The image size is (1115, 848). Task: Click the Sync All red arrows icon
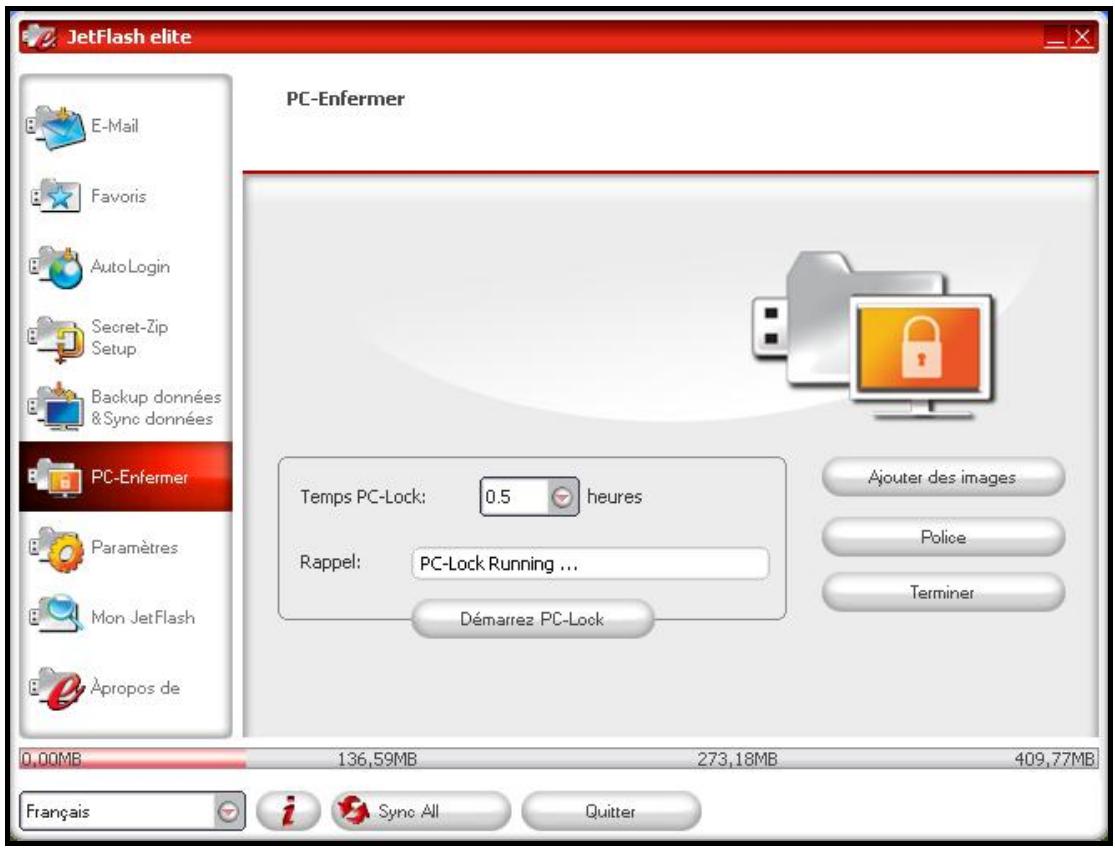pyautogui.click(x=353, y=811)
